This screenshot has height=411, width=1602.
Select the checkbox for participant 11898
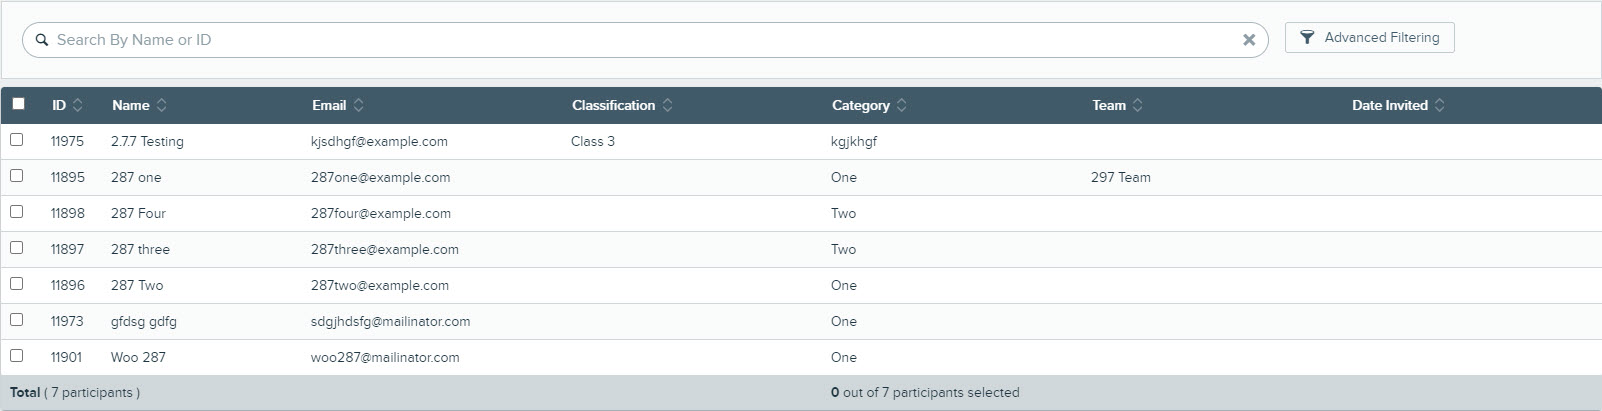pos(17,212)
